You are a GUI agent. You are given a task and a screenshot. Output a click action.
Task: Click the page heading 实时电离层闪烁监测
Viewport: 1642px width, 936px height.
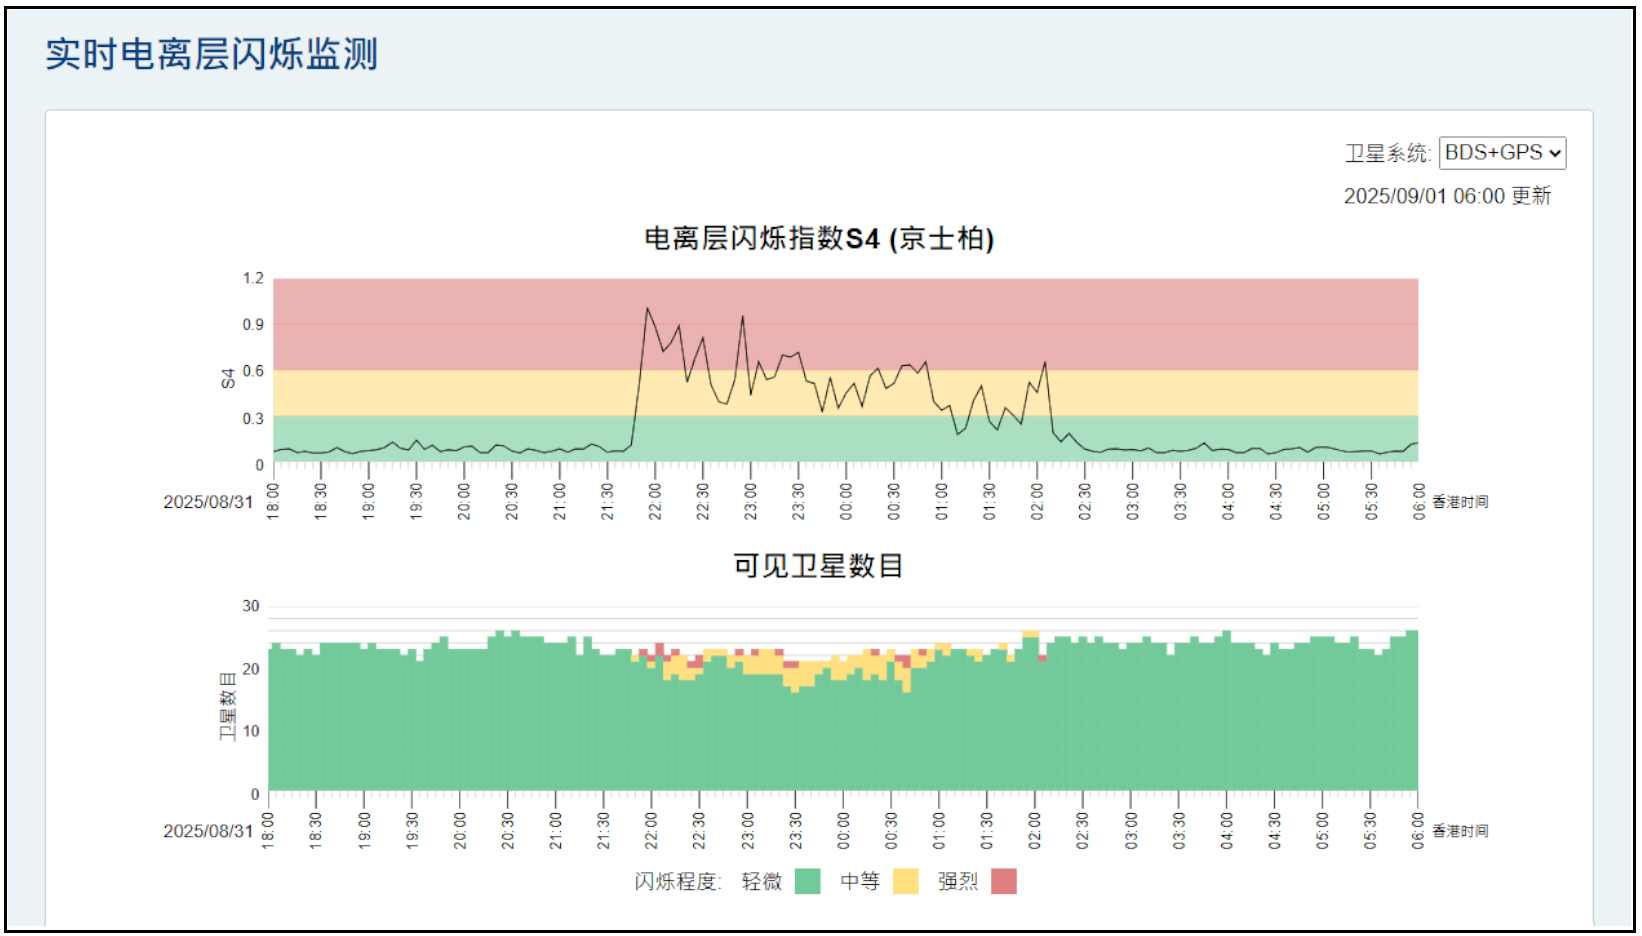(211, 54)
